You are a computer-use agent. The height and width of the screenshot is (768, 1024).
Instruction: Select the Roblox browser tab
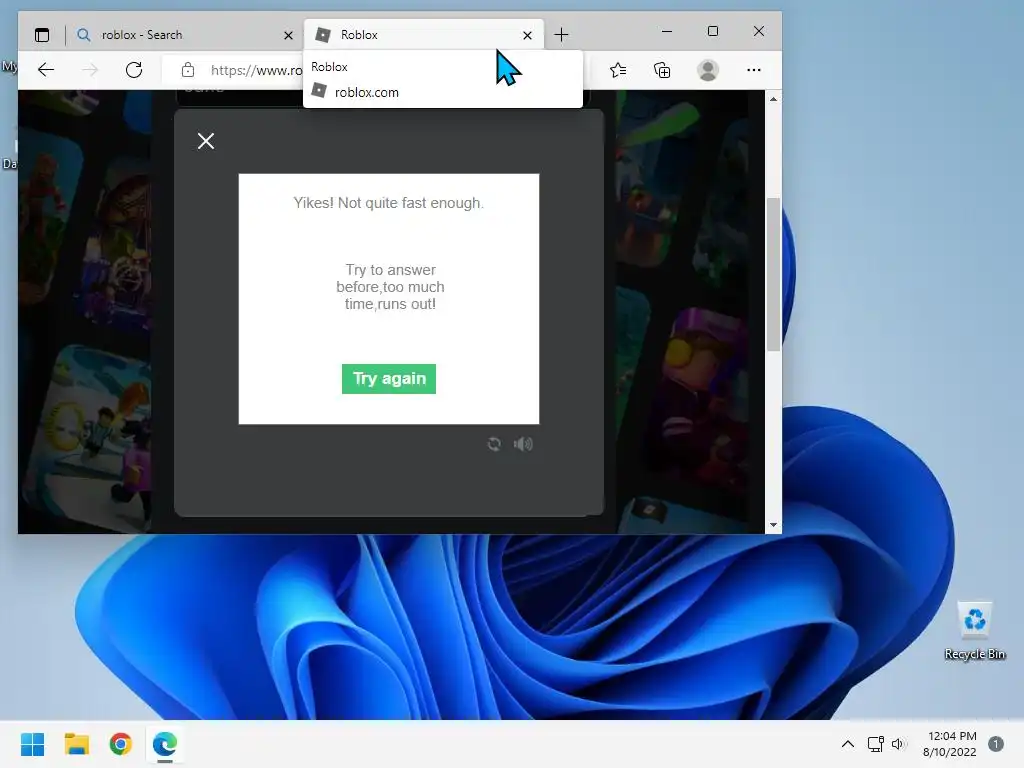pos(424,35)
